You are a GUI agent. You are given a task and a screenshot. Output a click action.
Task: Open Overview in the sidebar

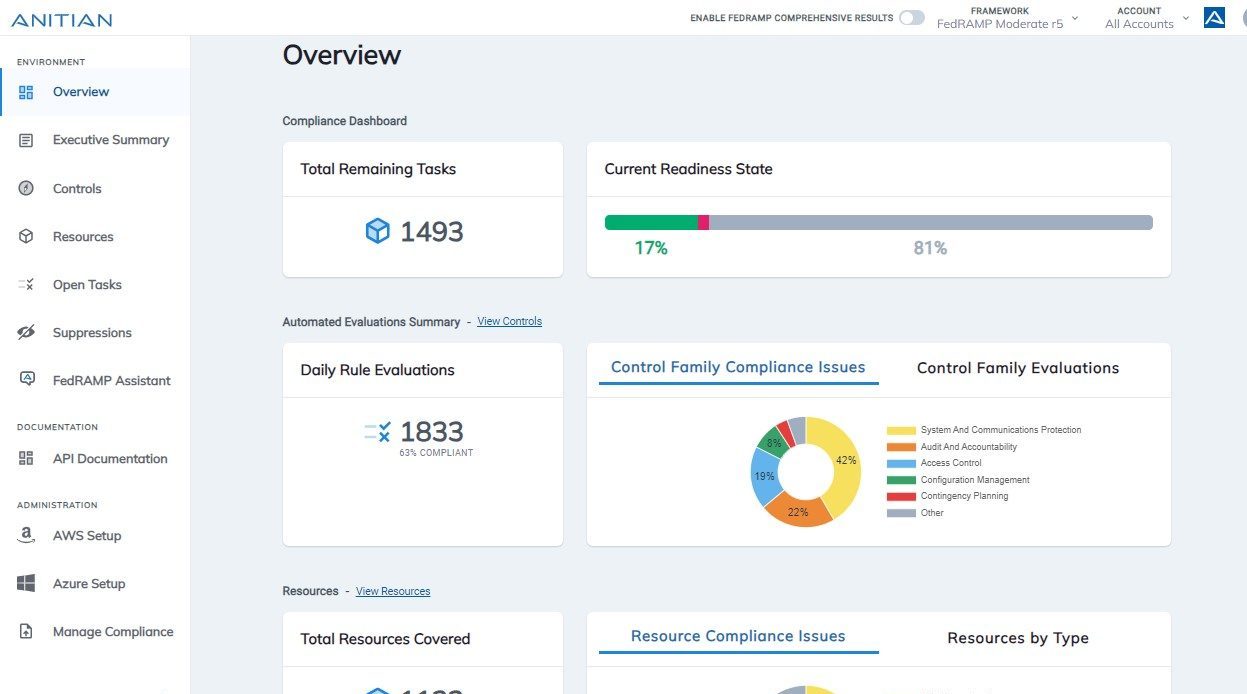point(95,92)
